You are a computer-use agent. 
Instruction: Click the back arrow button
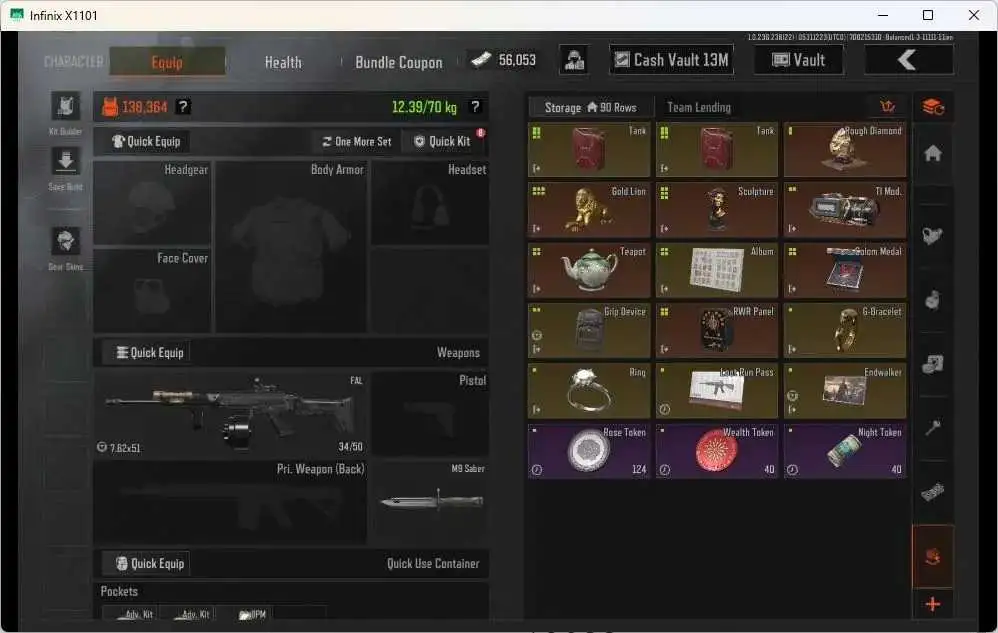click(x=908, y=60)
